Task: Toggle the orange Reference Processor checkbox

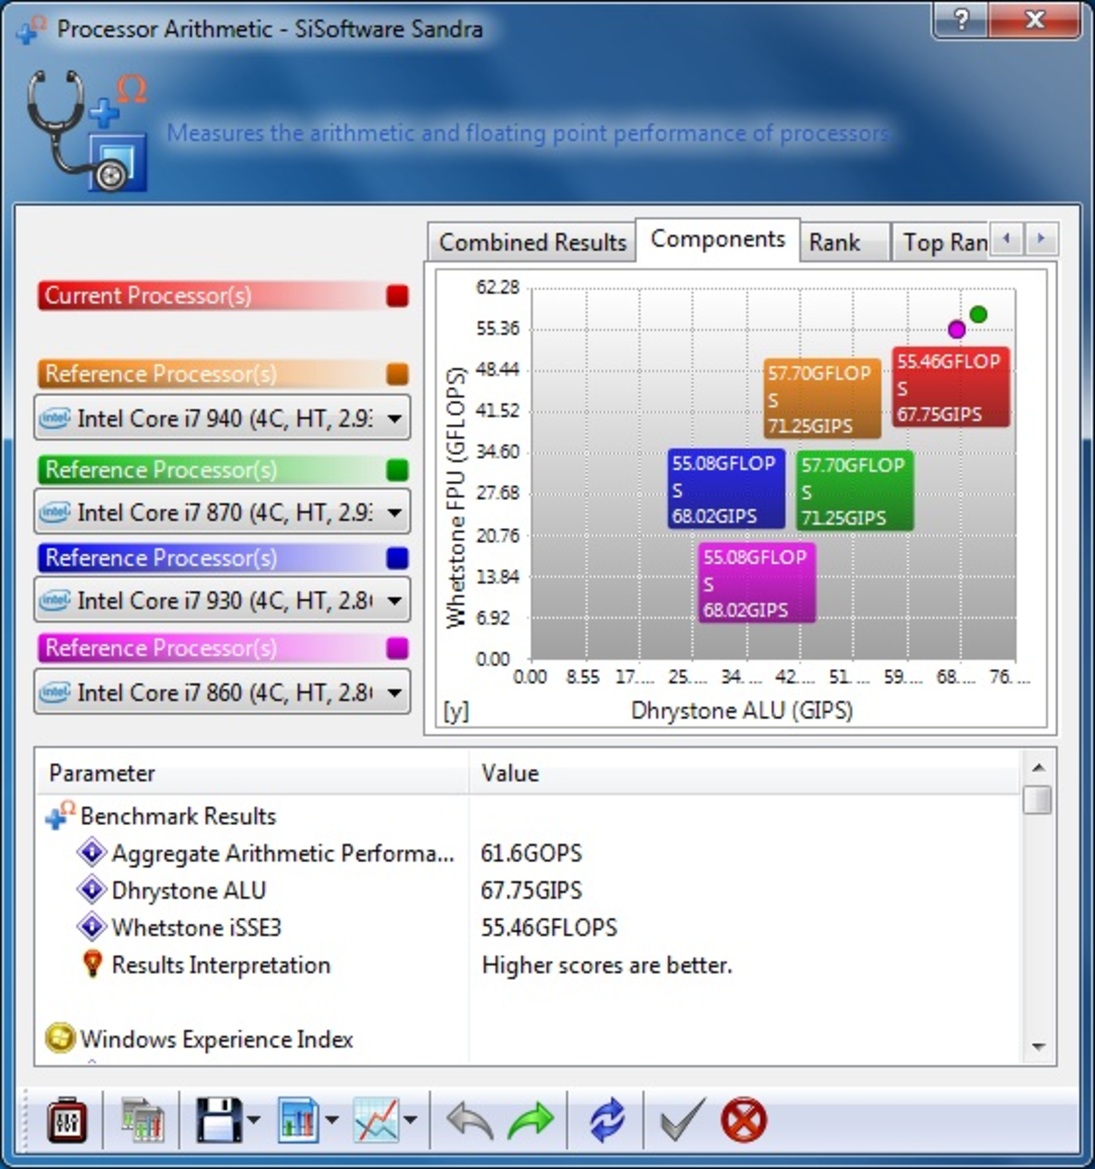Action: (397, 374)
